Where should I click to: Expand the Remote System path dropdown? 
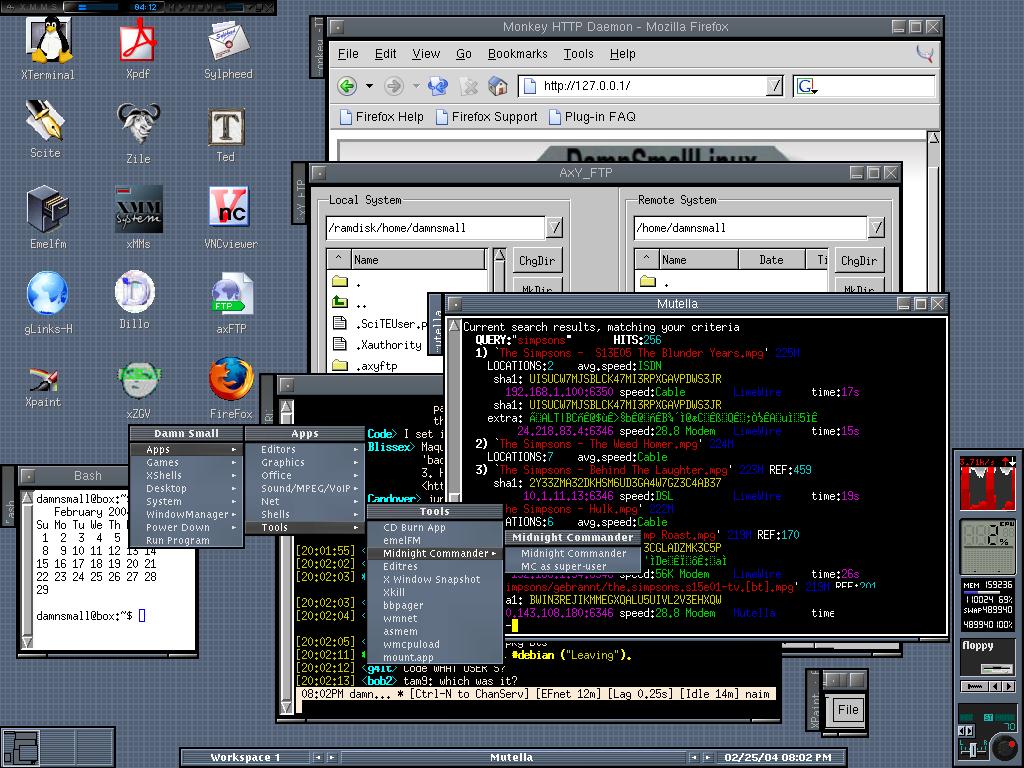pos(876,227)
